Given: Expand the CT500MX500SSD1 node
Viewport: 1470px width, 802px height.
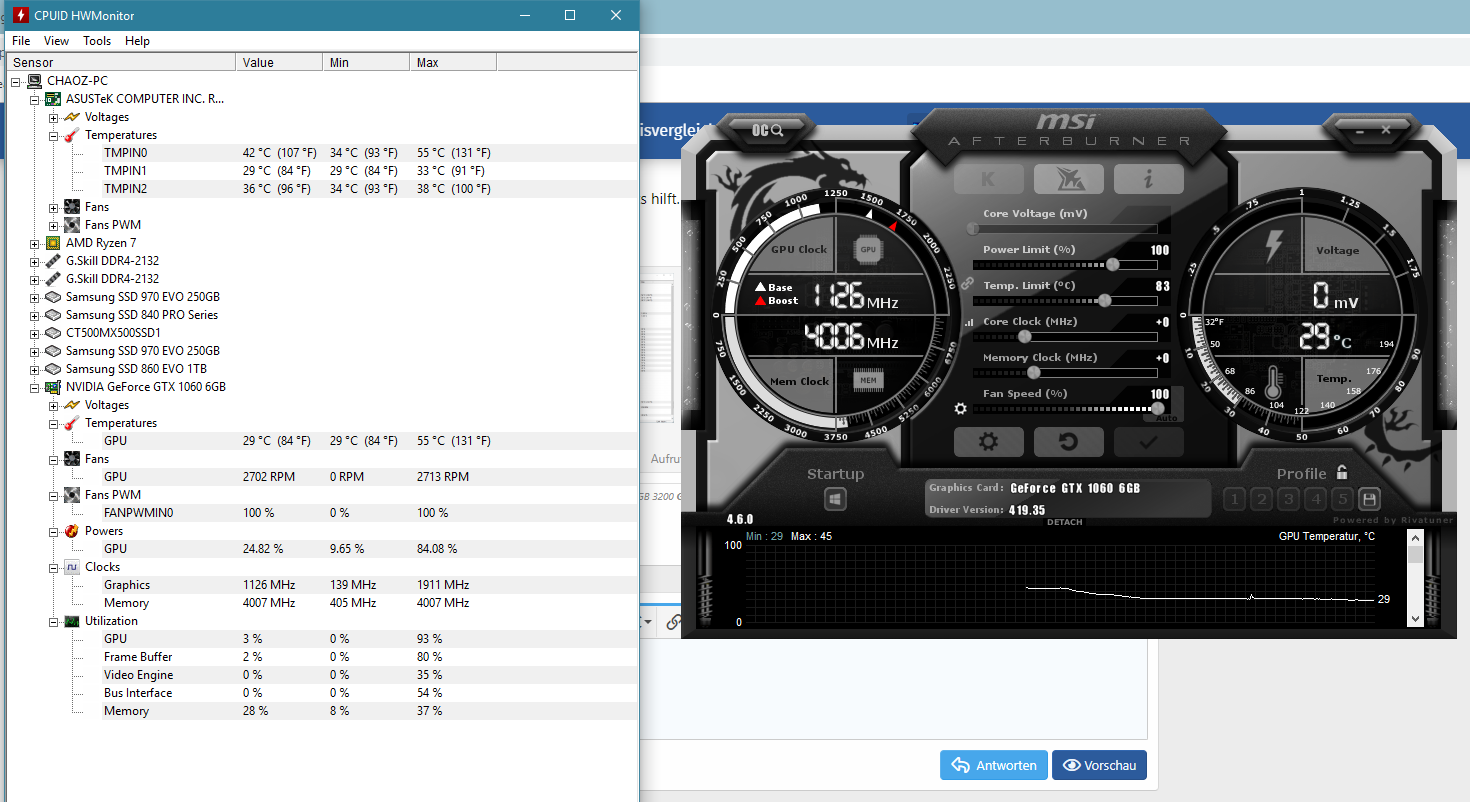Looking at the screenshot, I should (35, 333).
